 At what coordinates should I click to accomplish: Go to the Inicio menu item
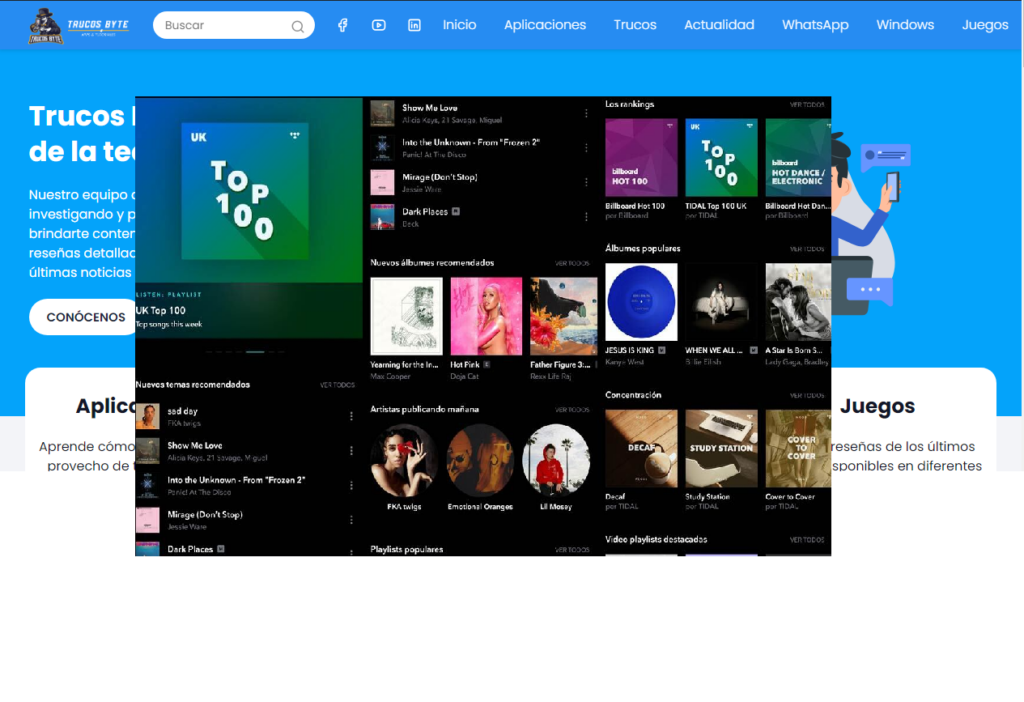[459, 25]
